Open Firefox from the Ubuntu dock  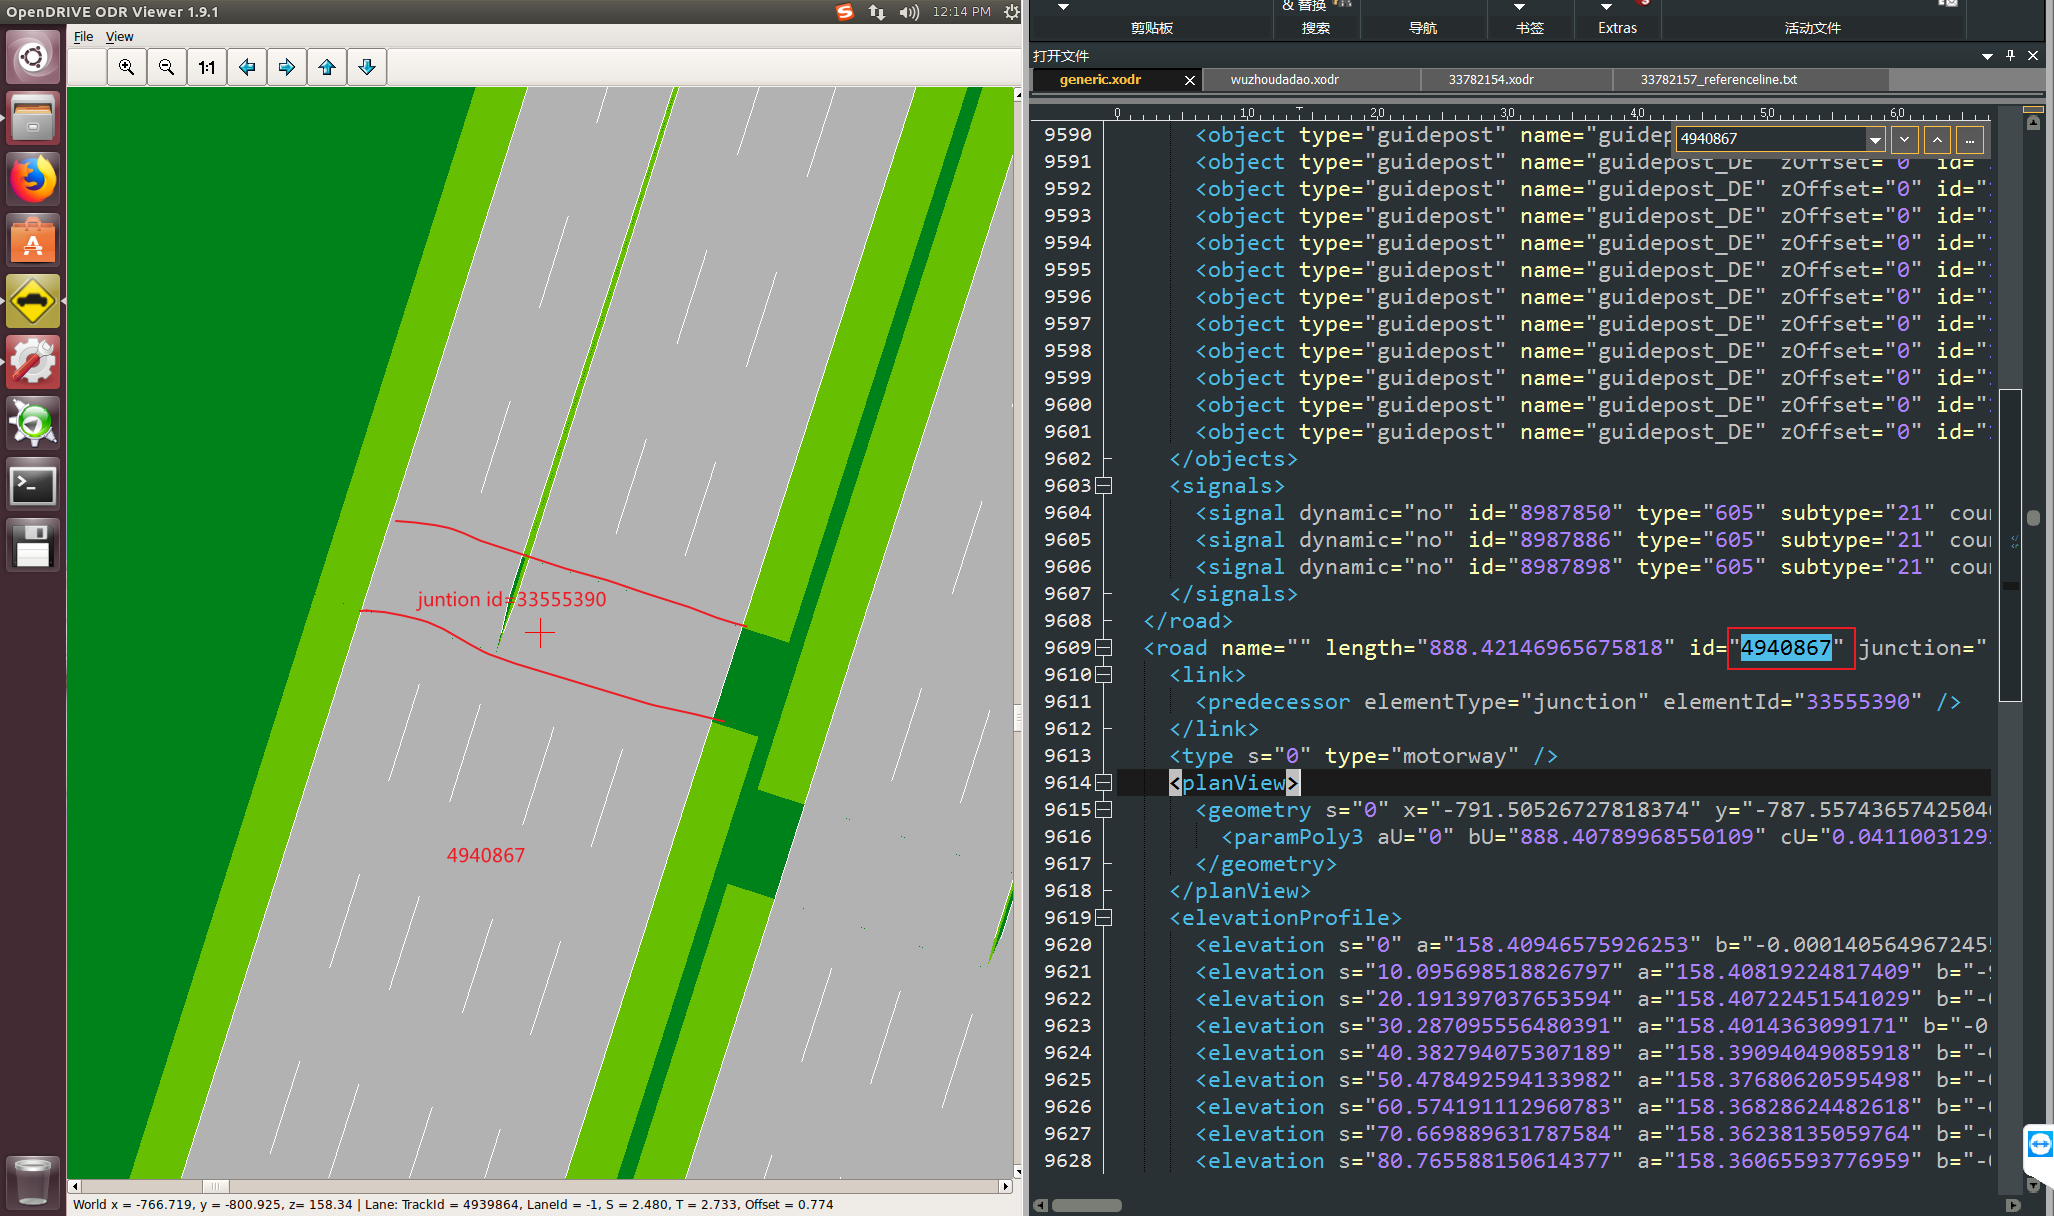33,180
